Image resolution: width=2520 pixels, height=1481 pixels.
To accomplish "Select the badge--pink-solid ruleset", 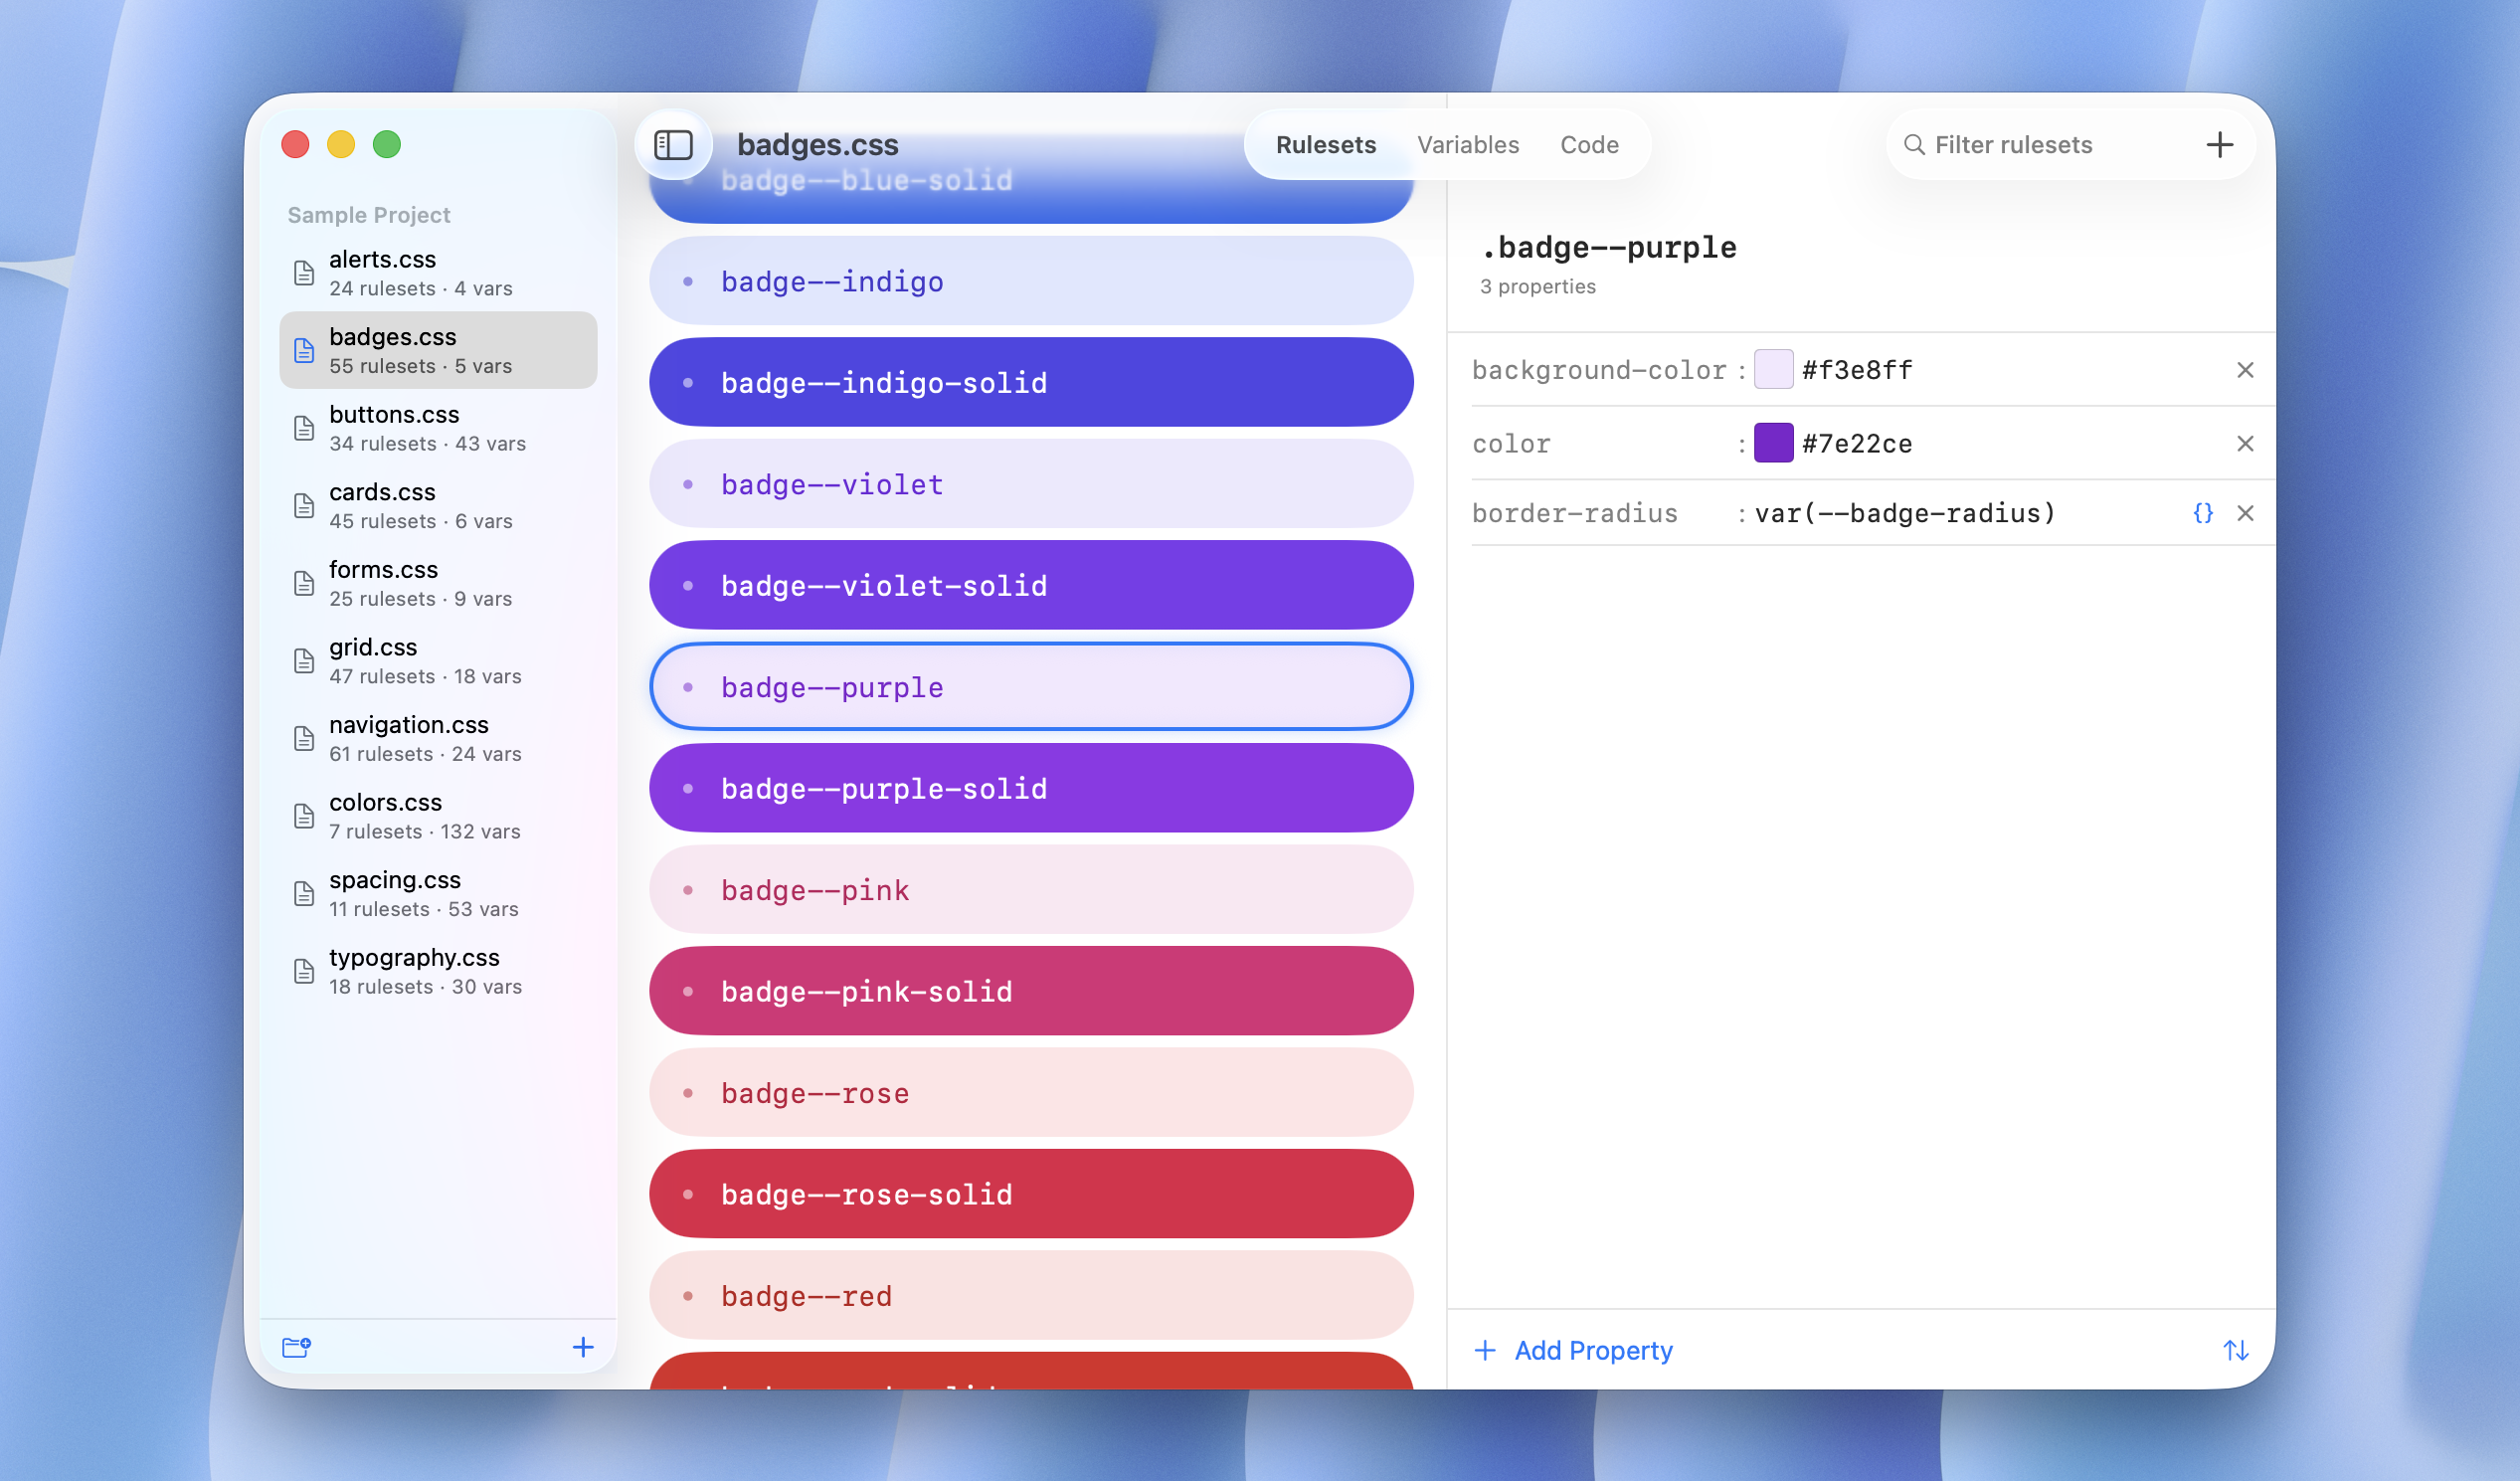I will coord(1031,990).
